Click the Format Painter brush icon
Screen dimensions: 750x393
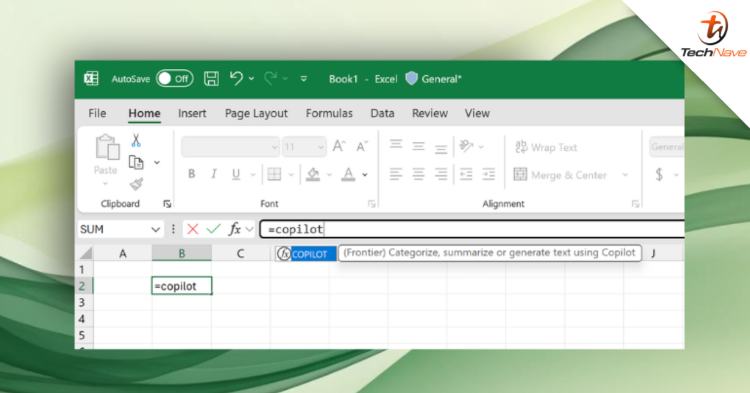tap(136, 184)
